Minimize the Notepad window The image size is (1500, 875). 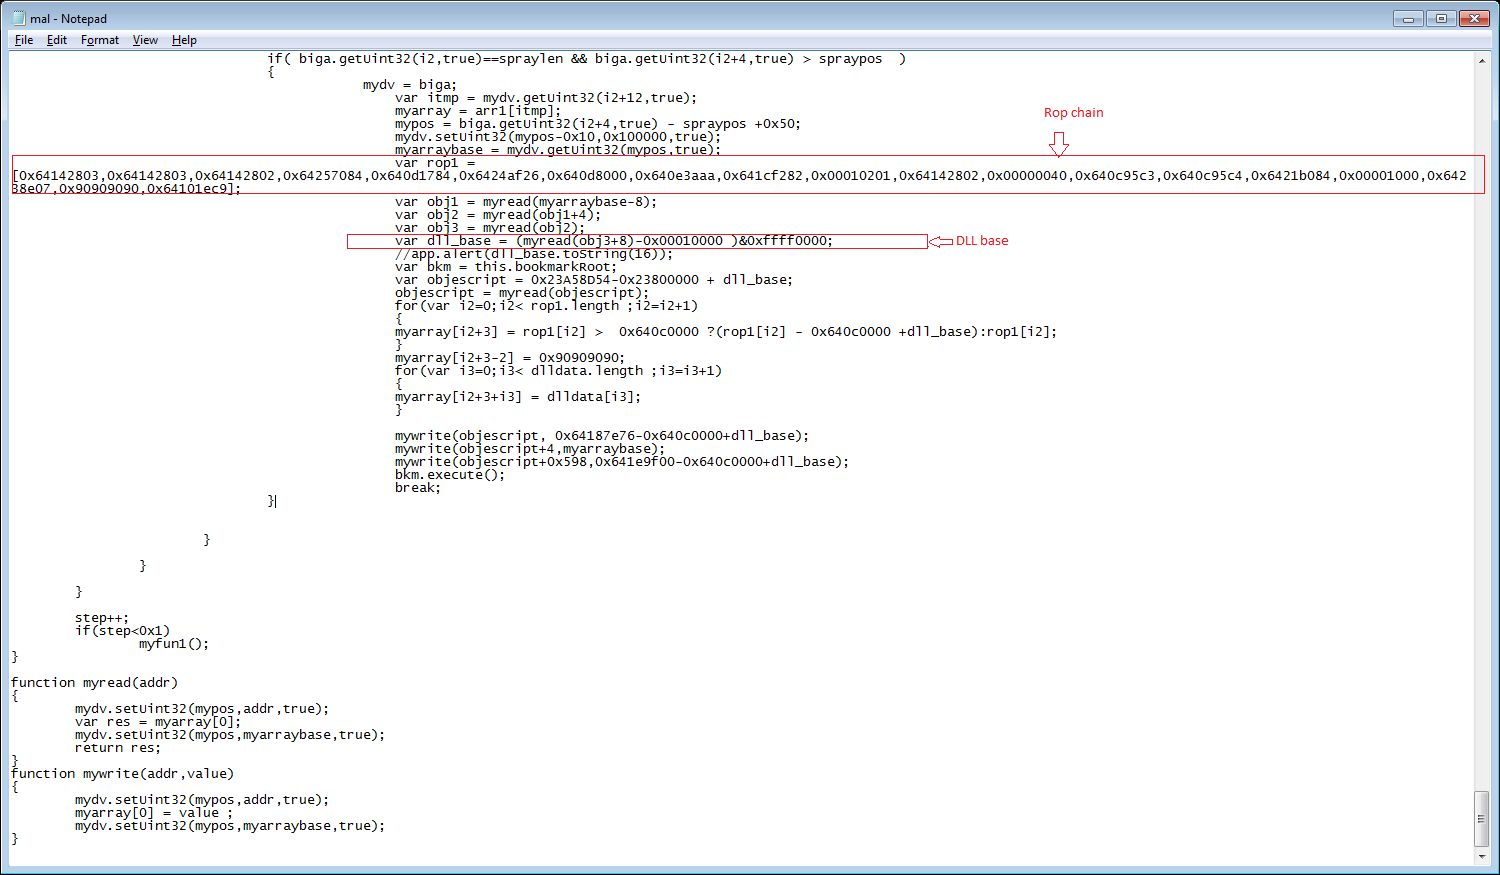pyautogui.click(x=1408, y=18)
